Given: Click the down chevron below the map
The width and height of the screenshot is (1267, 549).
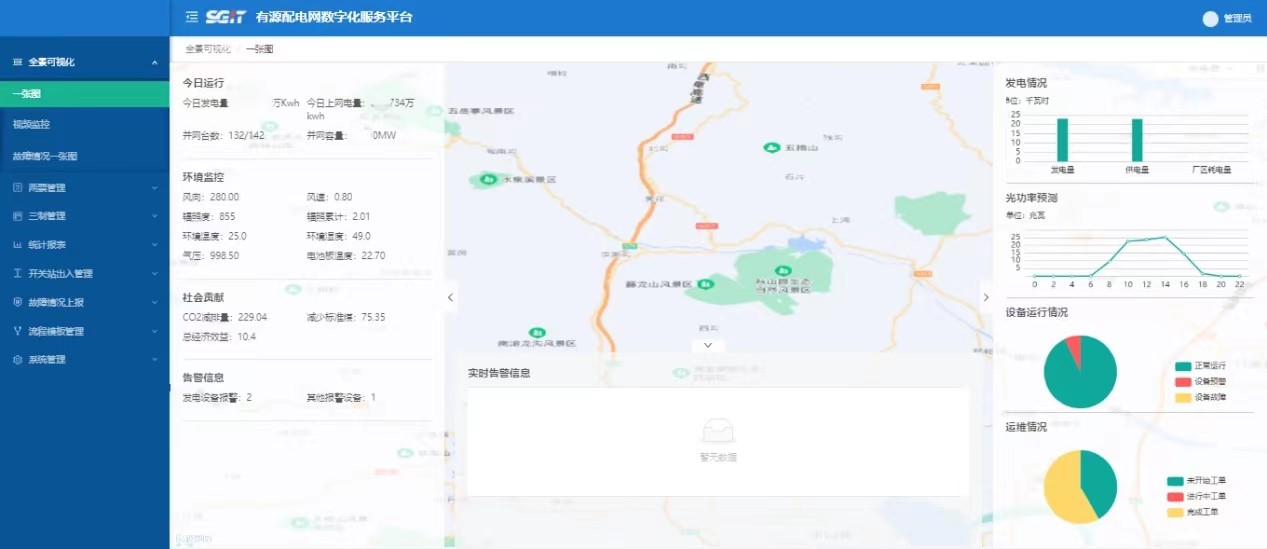Looking at the screenshot, I should pyautogui.click(x=708, y=345).
